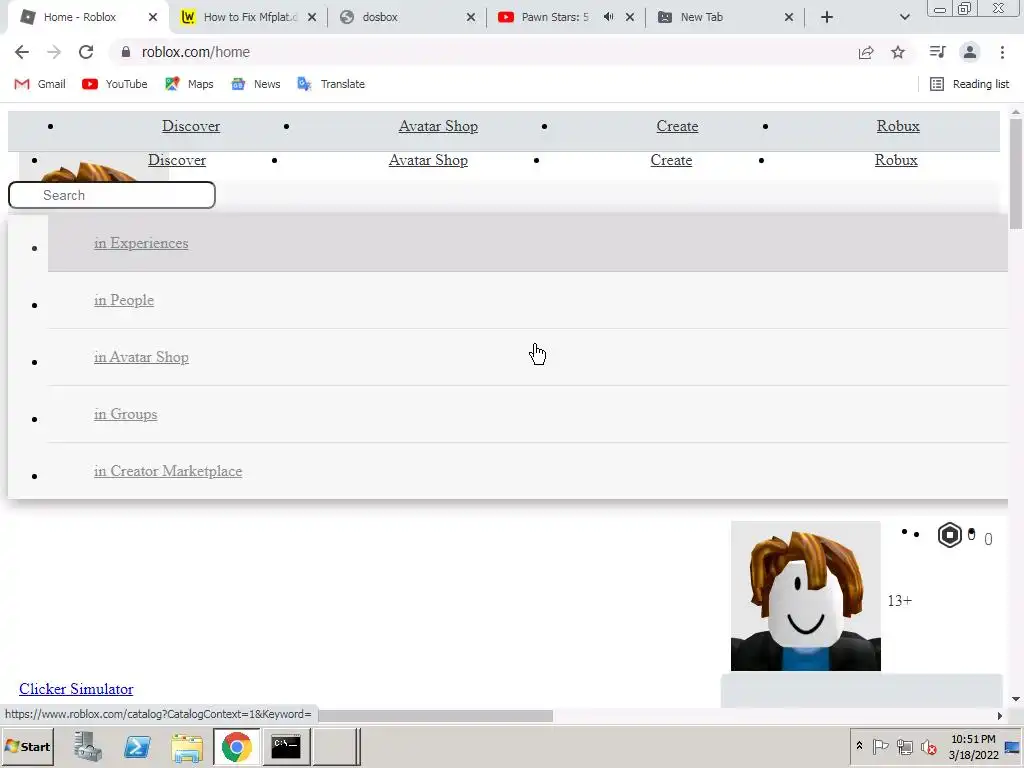Reload the Roblox page

tap(86, 52)
